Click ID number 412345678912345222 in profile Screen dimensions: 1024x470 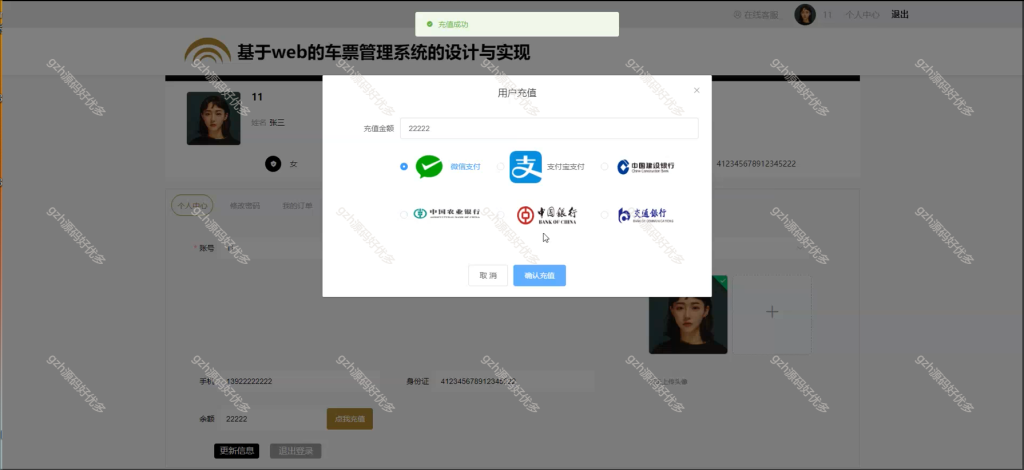click(756, 164)
